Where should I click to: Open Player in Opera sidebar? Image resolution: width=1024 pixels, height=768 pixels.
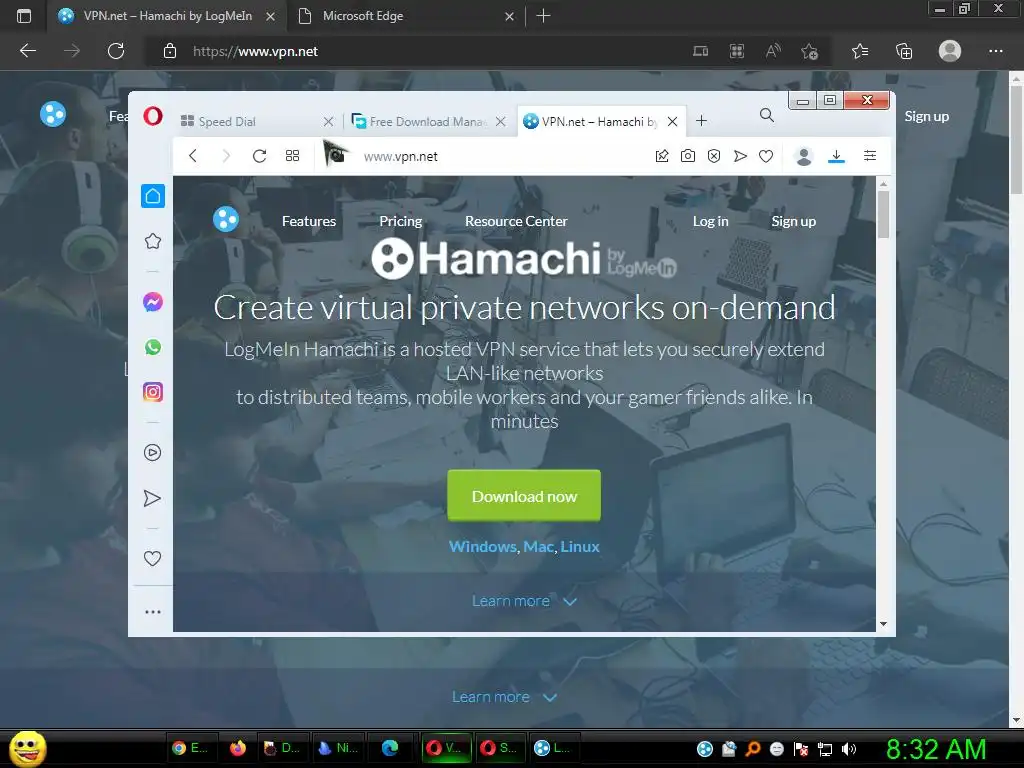tap(152, 453)
